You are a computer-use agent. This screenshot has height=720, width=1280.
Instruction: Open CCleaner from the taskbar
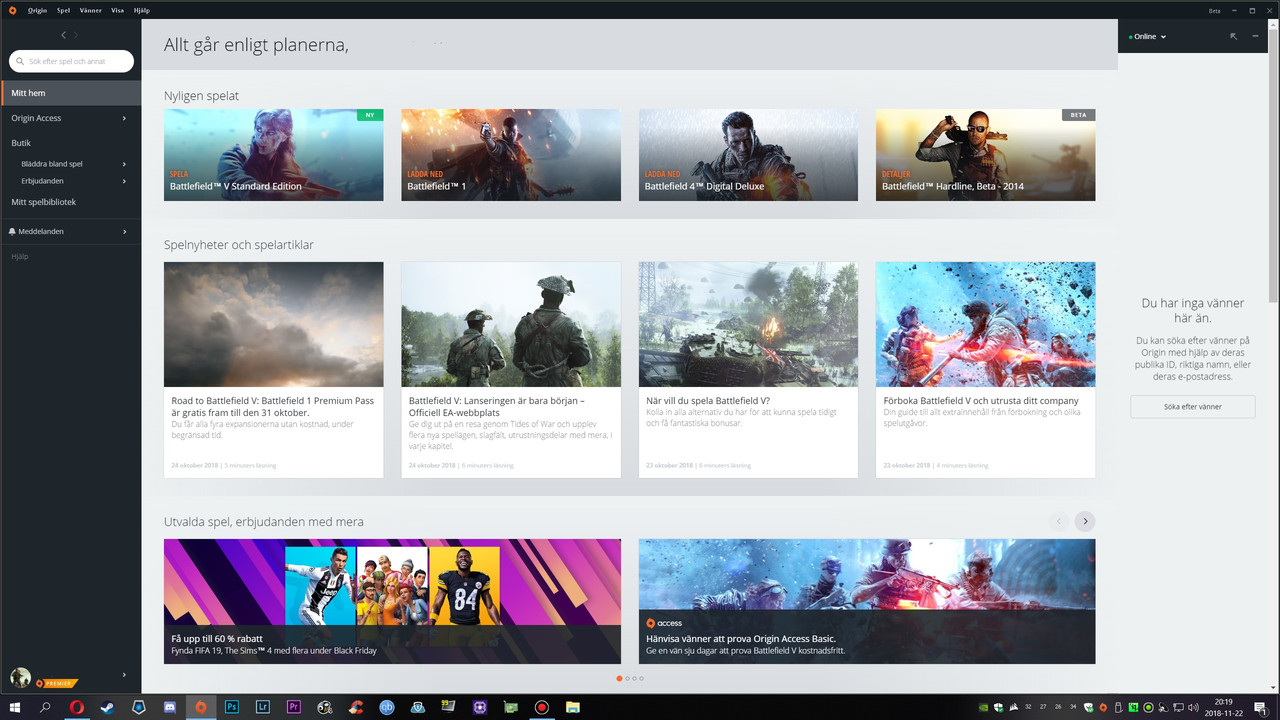356,707
